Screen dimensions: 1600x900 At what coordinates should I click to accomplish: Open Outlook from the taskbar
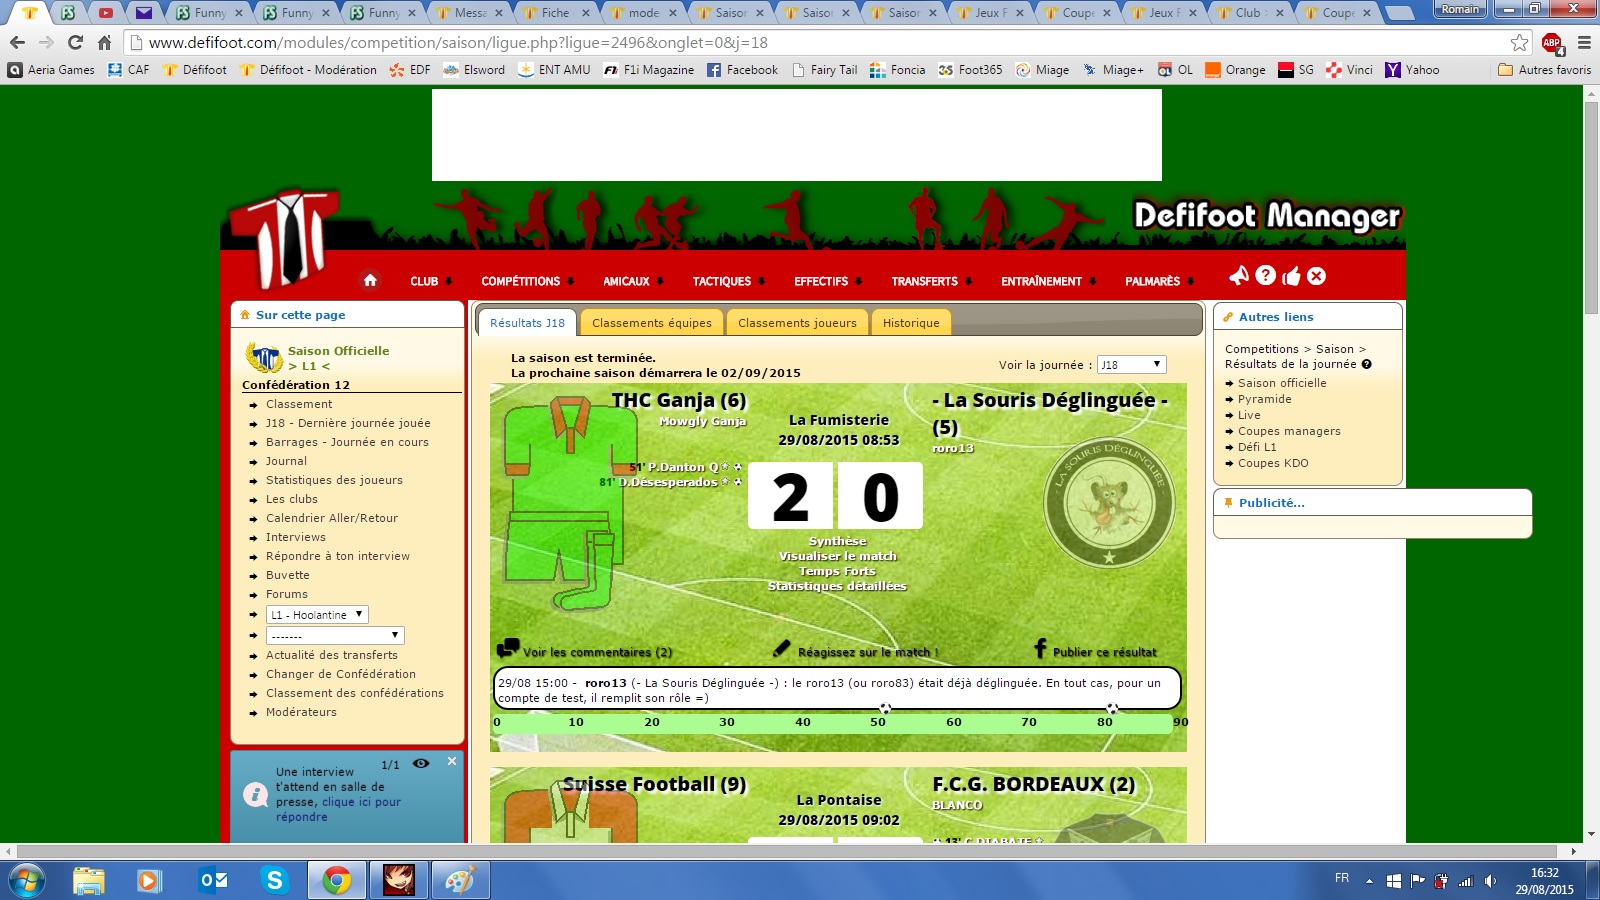[213, 880]
